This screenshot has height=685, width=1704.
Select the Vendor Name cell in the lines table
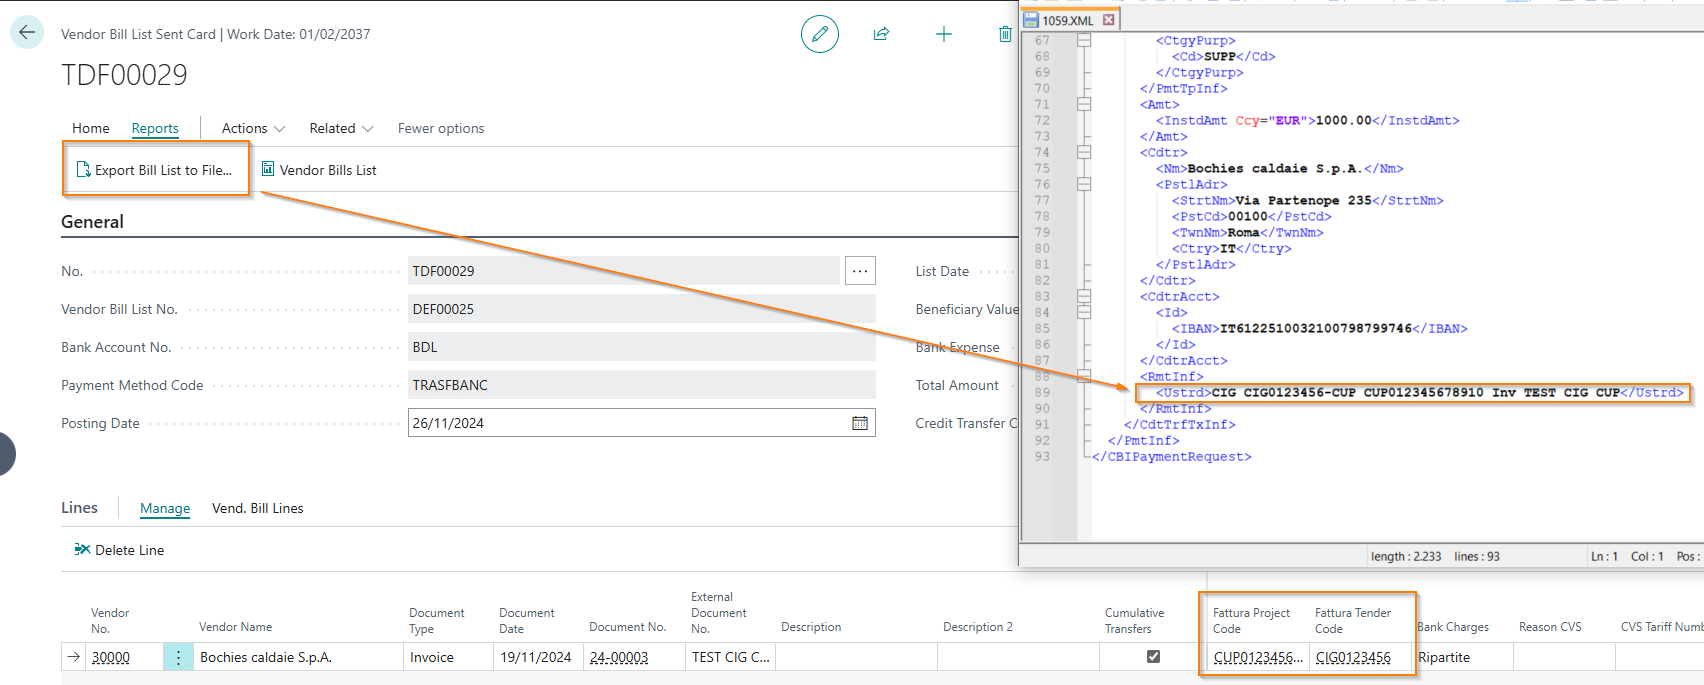[297, 657]
